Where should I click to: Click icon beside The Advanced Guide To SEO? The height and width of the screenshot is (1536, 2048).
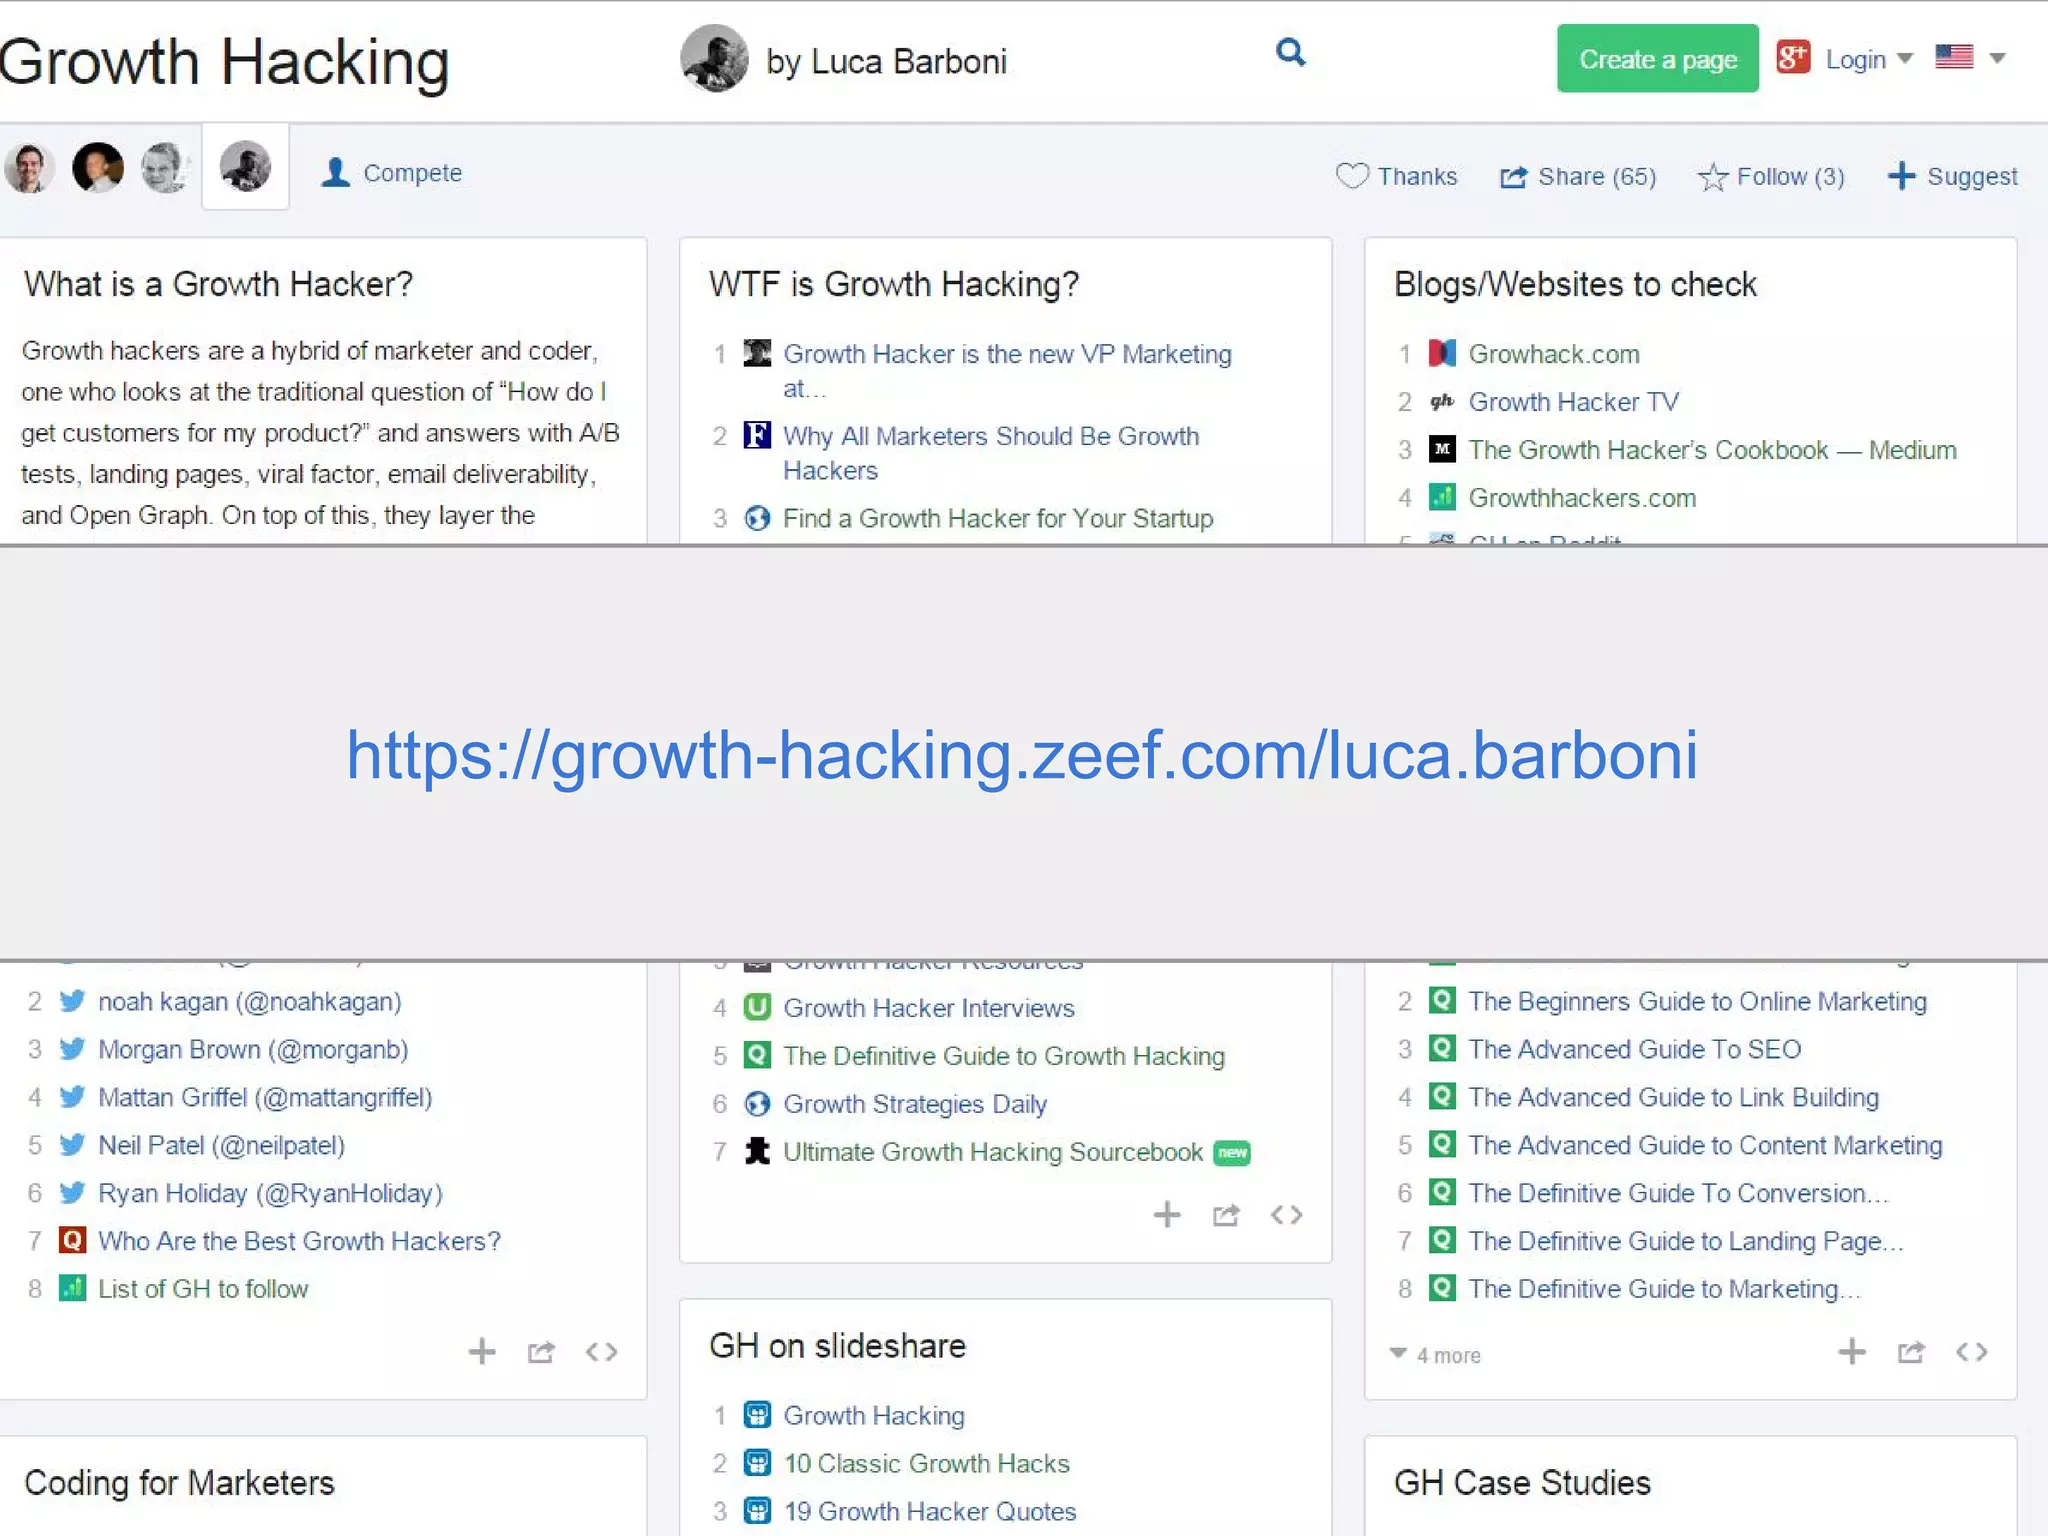[1442, 1048]
